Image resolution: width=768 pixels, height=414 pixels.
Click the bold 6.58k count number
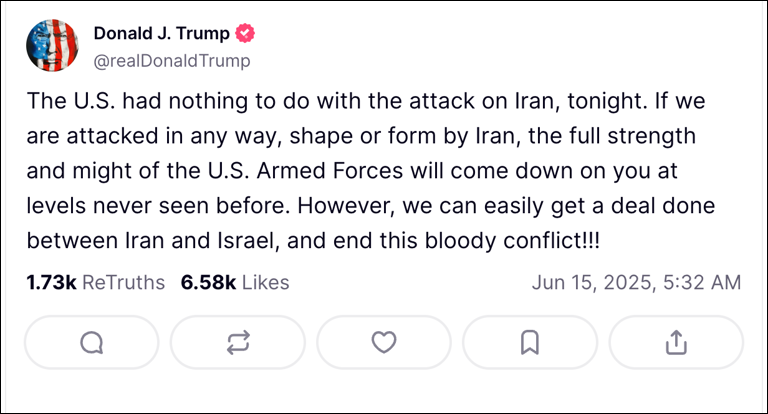208,283
